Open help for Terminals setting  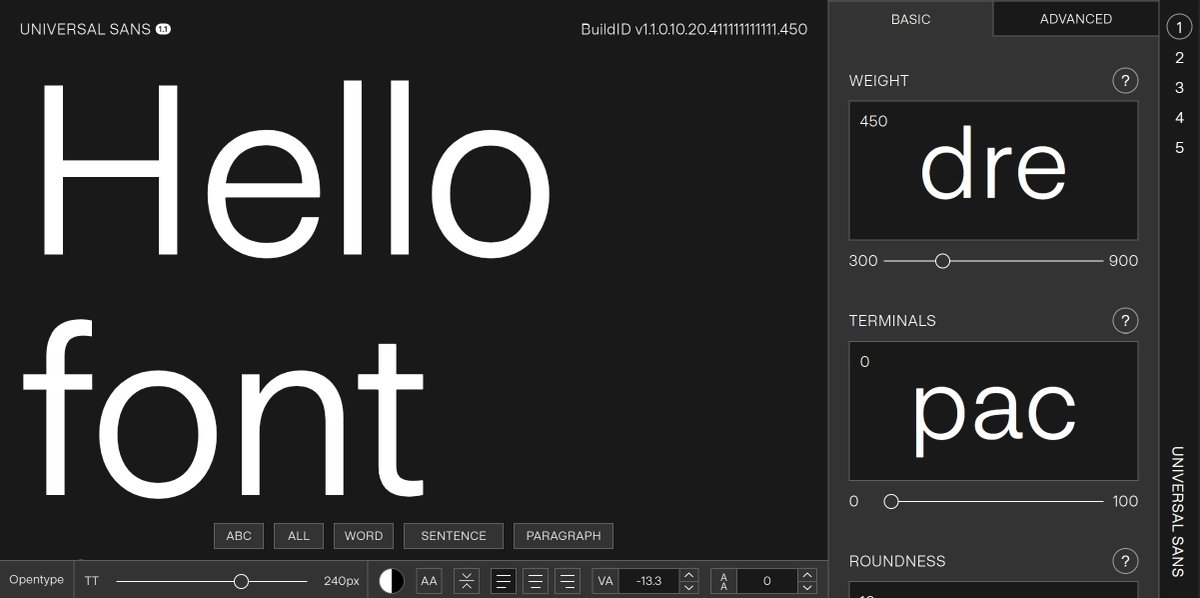[1125, 321]
